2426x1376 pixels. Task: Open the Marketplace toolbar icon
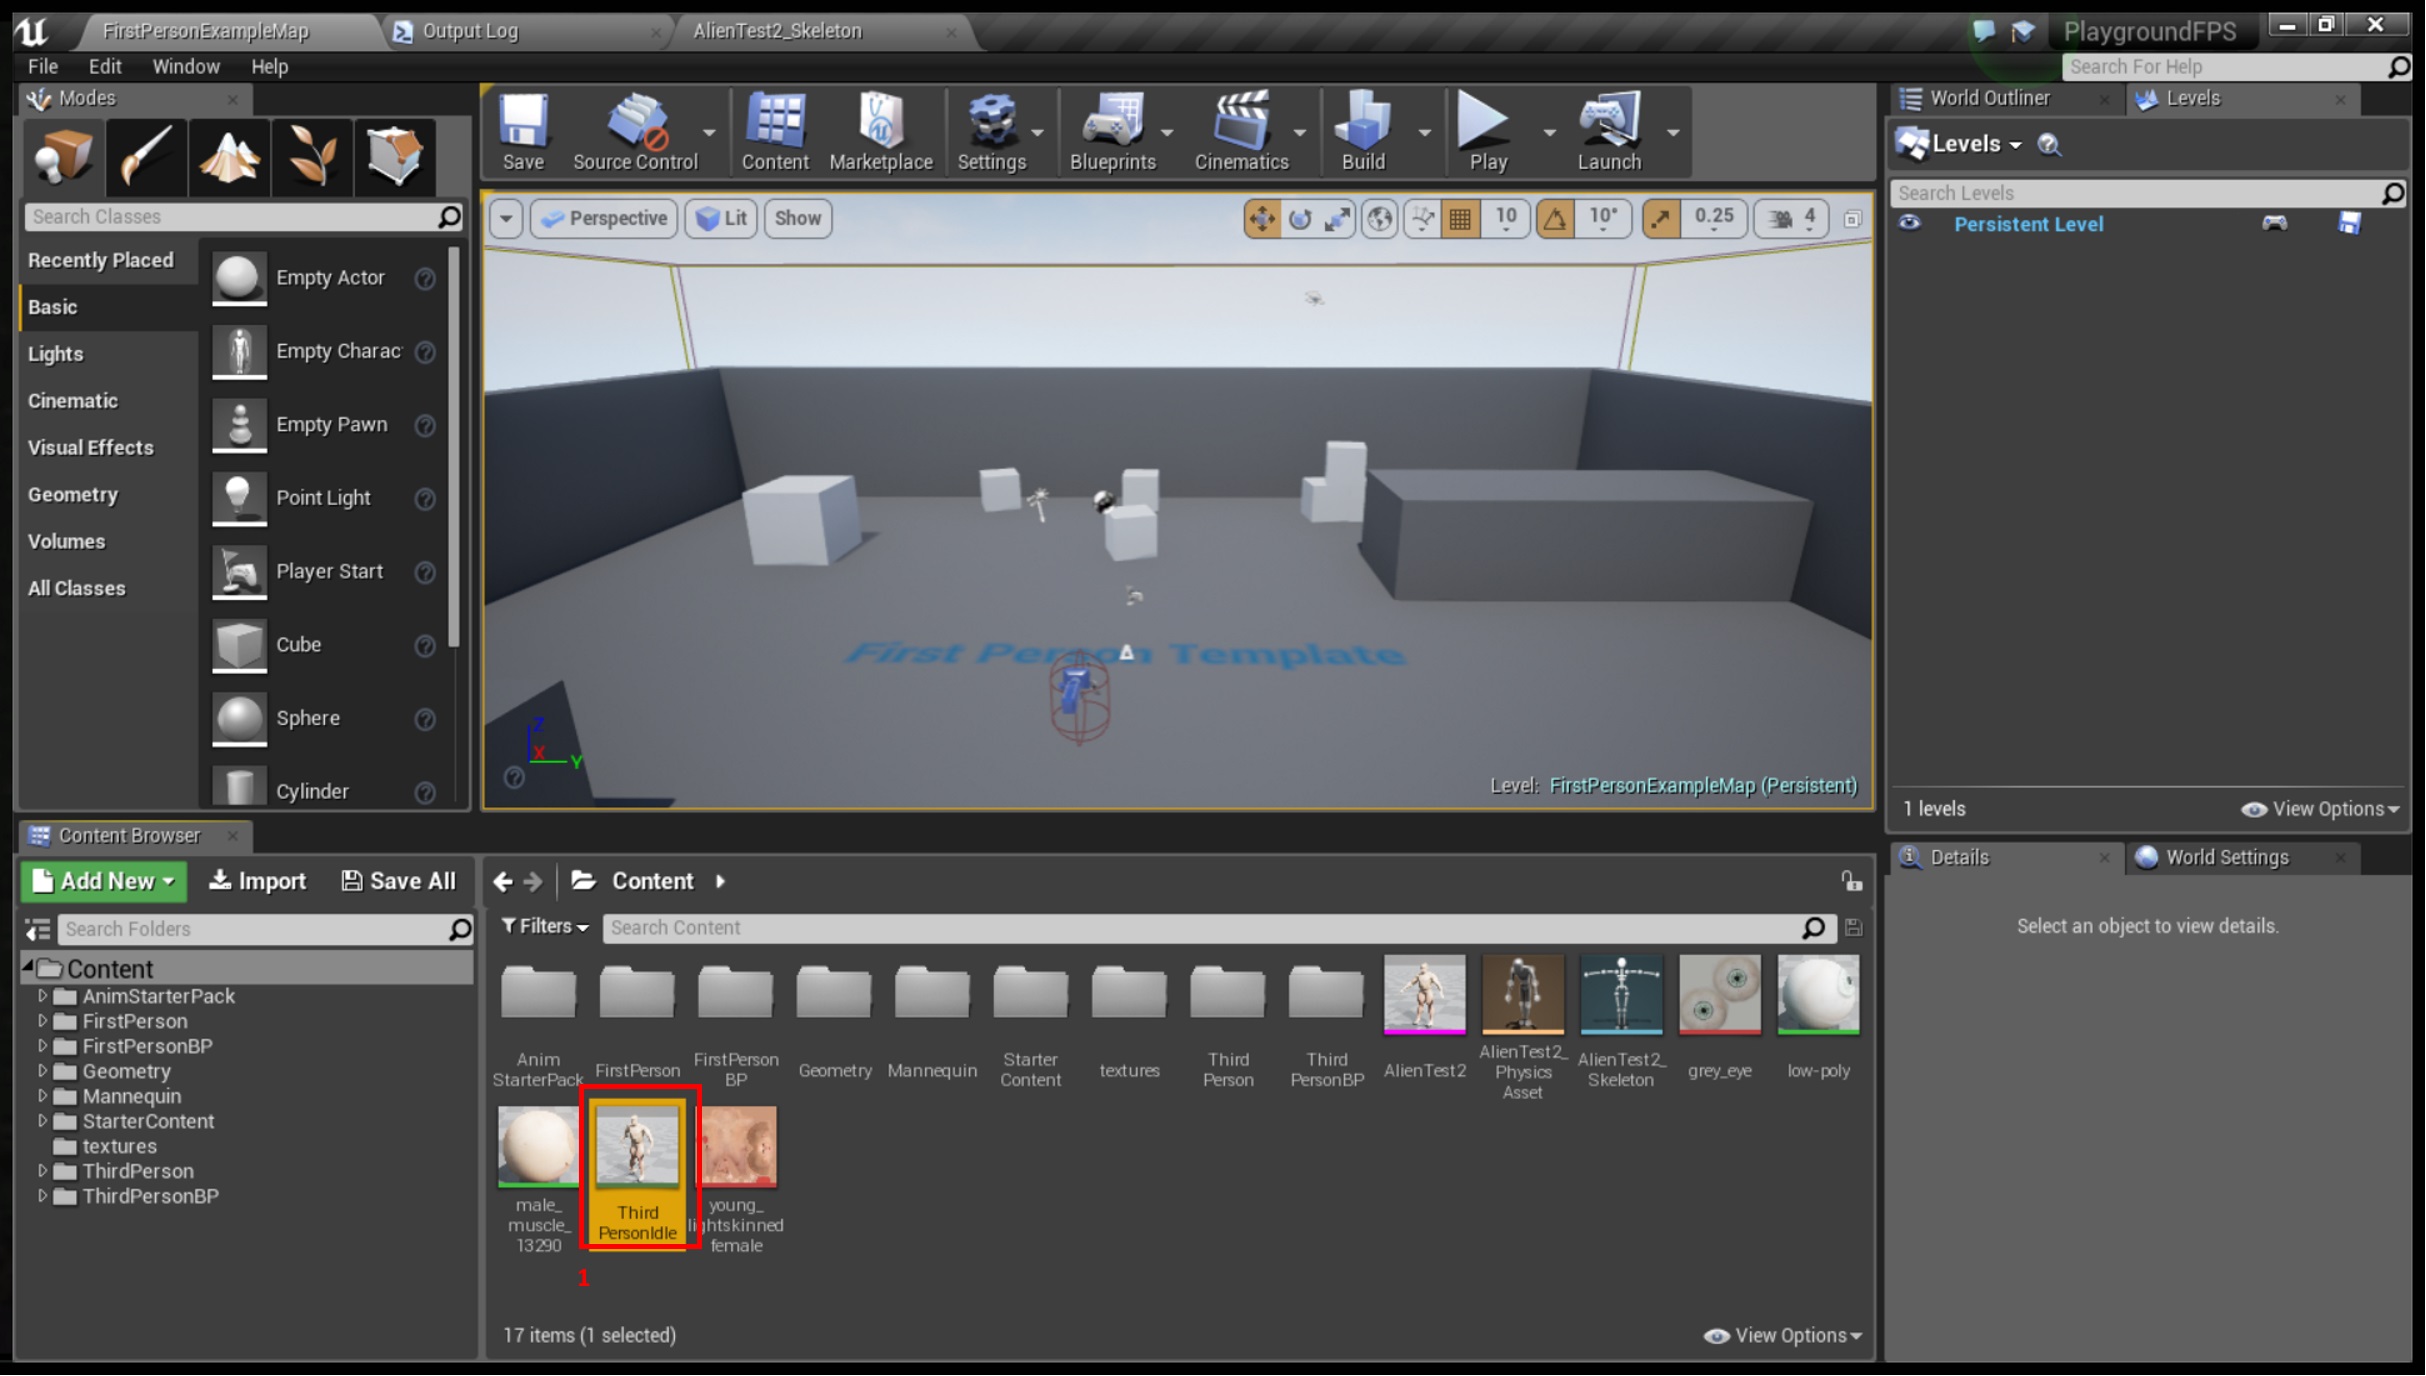[x=881, y=132]
